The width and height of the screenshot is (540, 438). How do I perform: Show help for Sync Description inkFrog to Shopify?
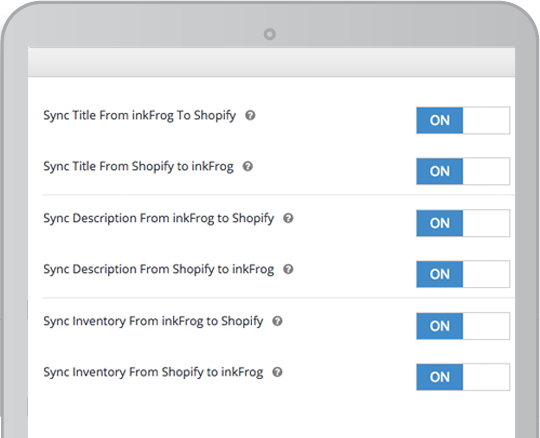tap(288, 218)
